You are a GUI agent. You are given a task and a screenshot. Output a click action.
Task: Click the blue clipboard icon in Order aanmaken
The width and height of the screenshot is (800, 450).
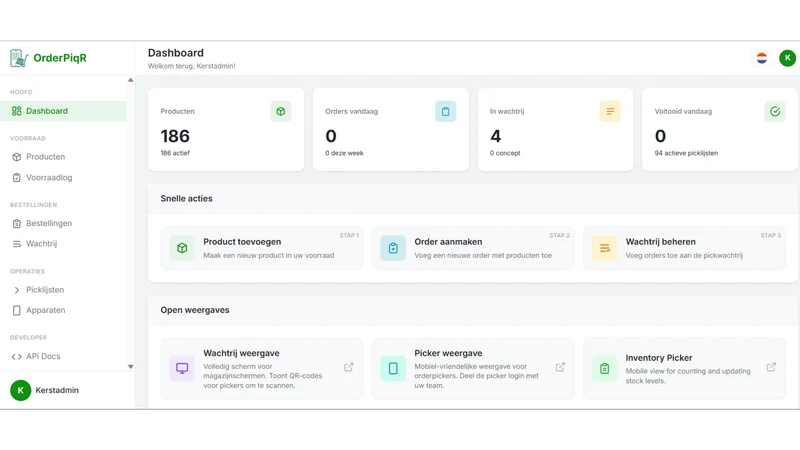[393, 248]
